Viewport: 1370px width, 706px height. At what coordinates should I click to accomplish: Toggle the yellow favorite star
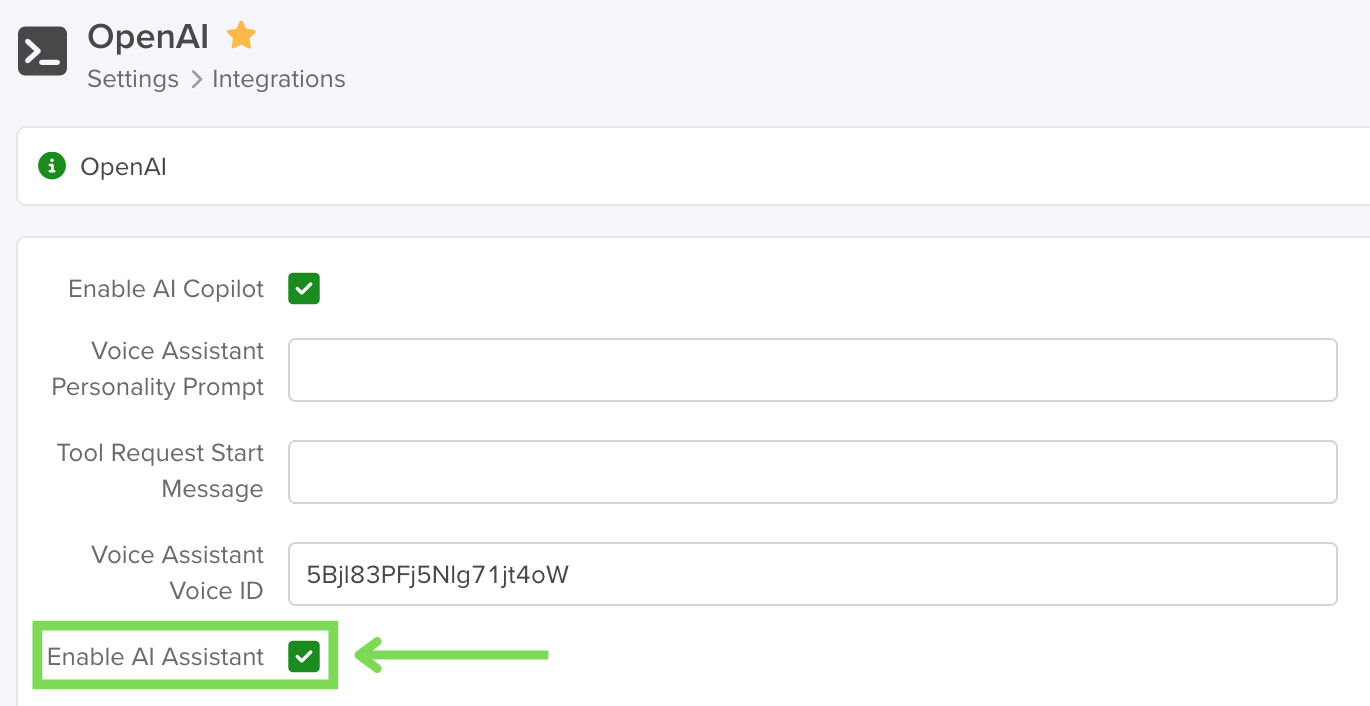pos(241,37)
